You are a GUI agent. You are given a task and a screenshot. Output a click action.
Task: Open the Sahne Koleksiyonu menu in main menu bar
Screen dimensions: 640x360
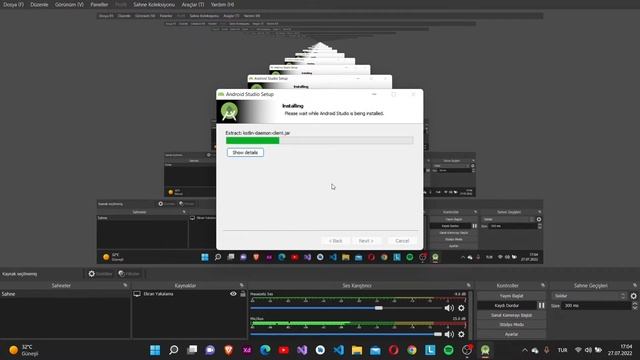click(154, 4)
